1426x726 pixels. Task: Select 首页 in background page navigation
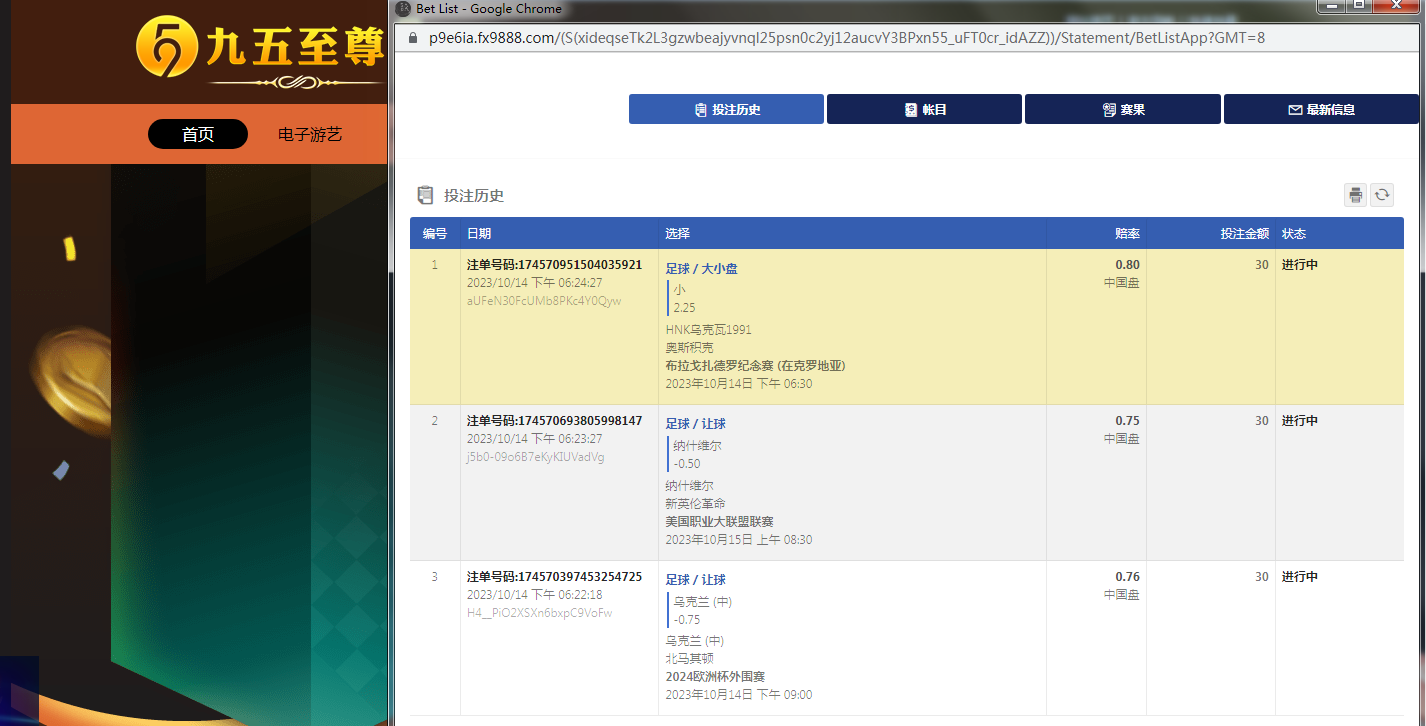[198, 134]
